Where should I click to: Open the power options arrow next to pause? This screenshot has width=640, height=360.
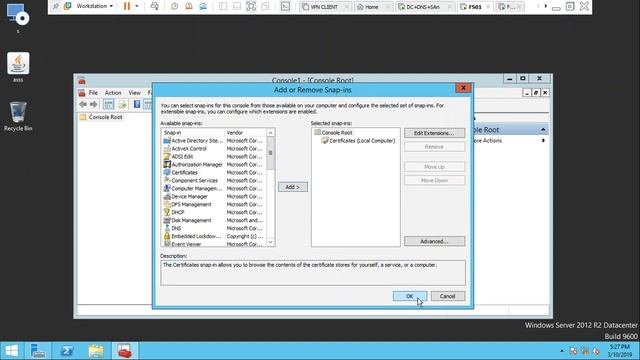coord(137,6)
